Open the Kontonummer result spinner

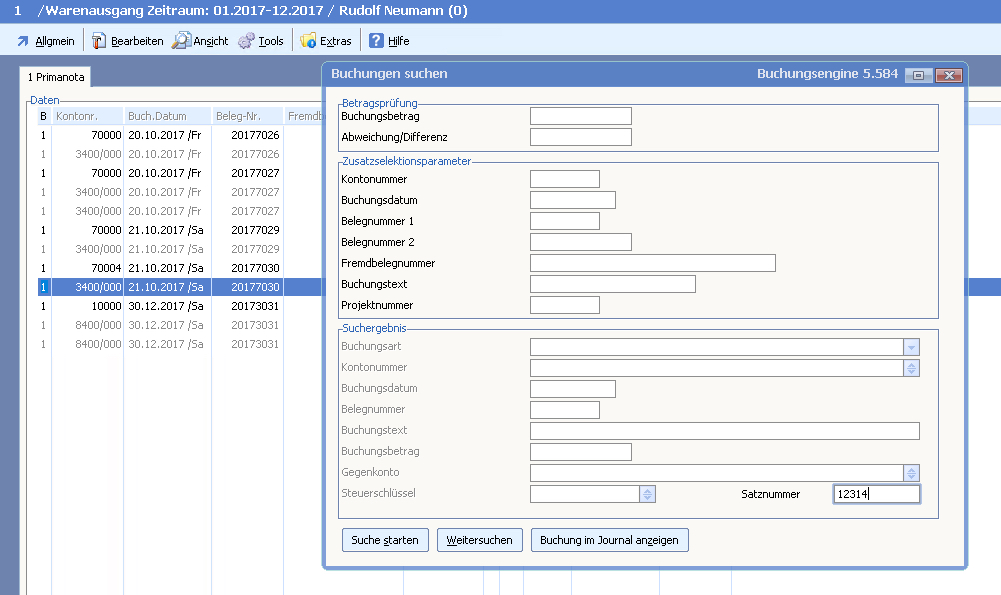point(911,368)
